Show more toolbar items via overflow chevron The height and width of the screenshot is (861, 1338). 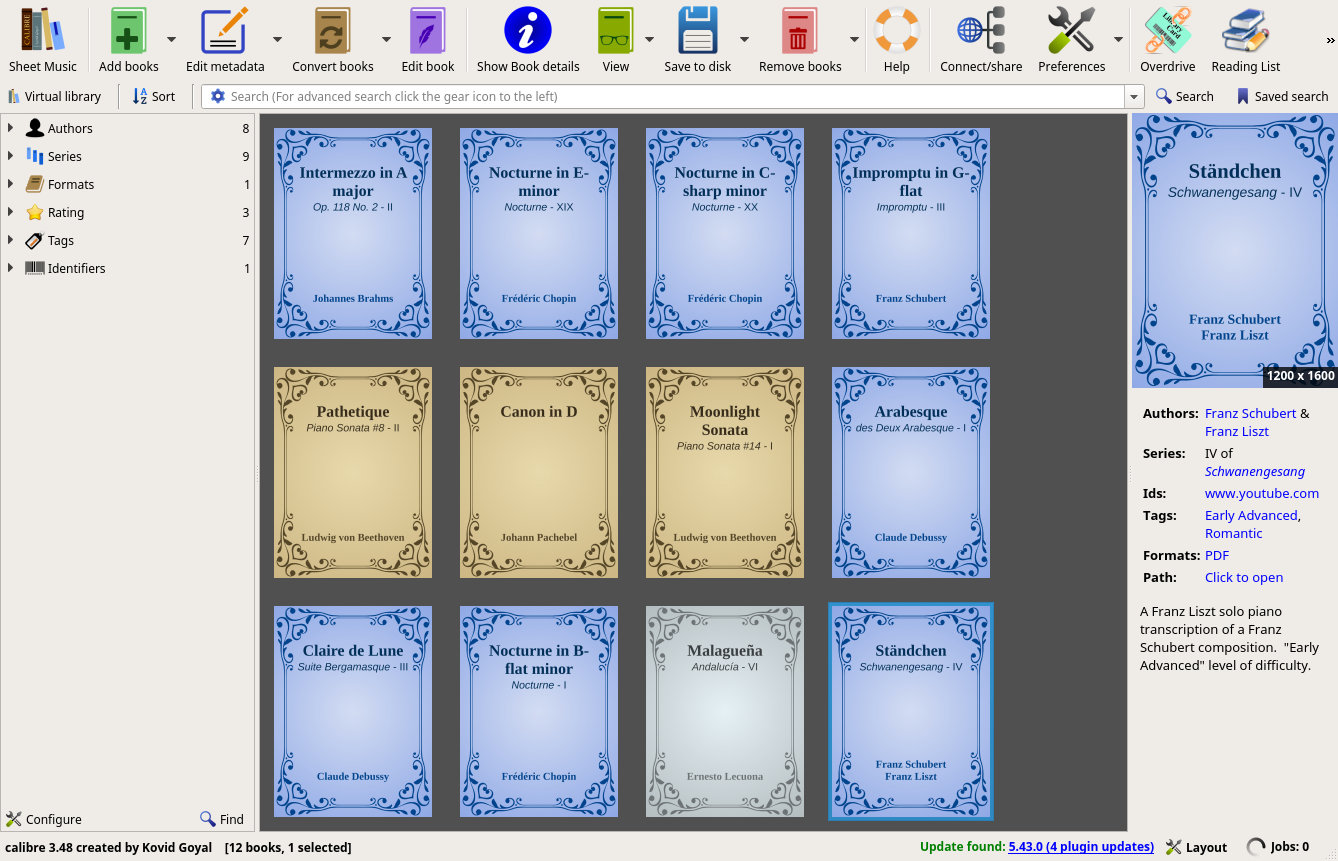(1330, 40)
